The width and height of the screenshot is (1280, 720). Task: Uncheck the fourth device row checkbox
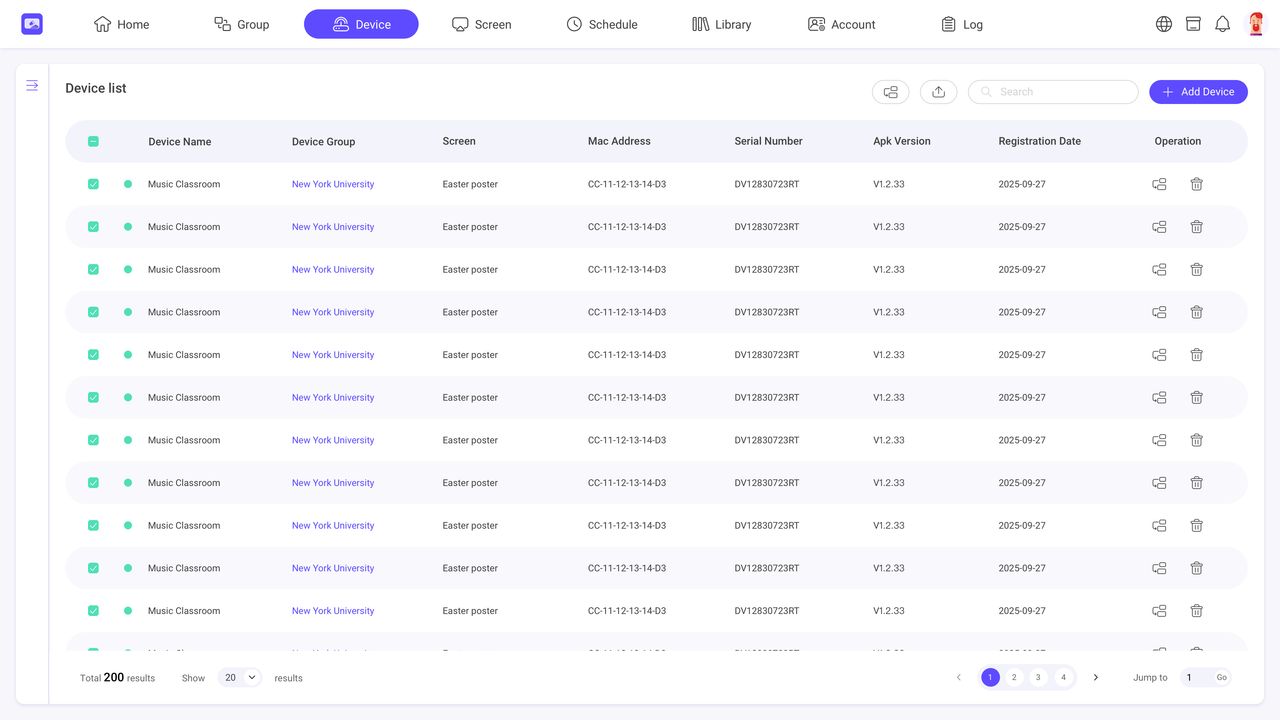tap(93, 312)
